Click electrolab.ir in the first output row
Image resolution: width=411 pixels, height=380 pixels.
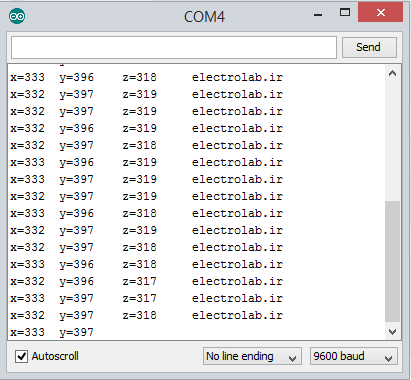(x=237, y=77)
